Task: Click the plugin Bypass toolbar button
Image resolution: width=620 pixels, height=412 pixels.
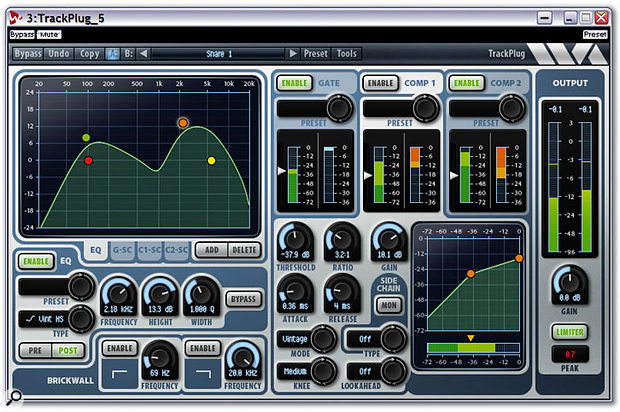Action: (28, 53)
